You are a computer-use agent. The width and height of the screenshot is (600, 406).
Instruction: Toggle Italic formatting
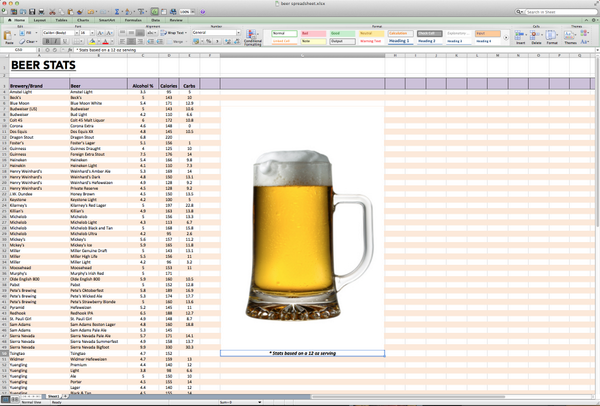click(56, 41)
